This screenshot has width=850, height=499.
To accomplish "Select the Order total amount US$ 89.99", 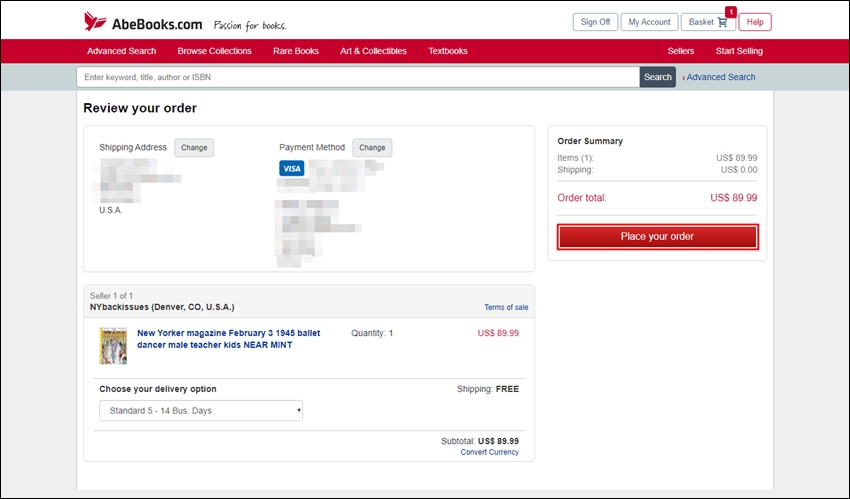I will pyautogui.click(x=733, y=198).
